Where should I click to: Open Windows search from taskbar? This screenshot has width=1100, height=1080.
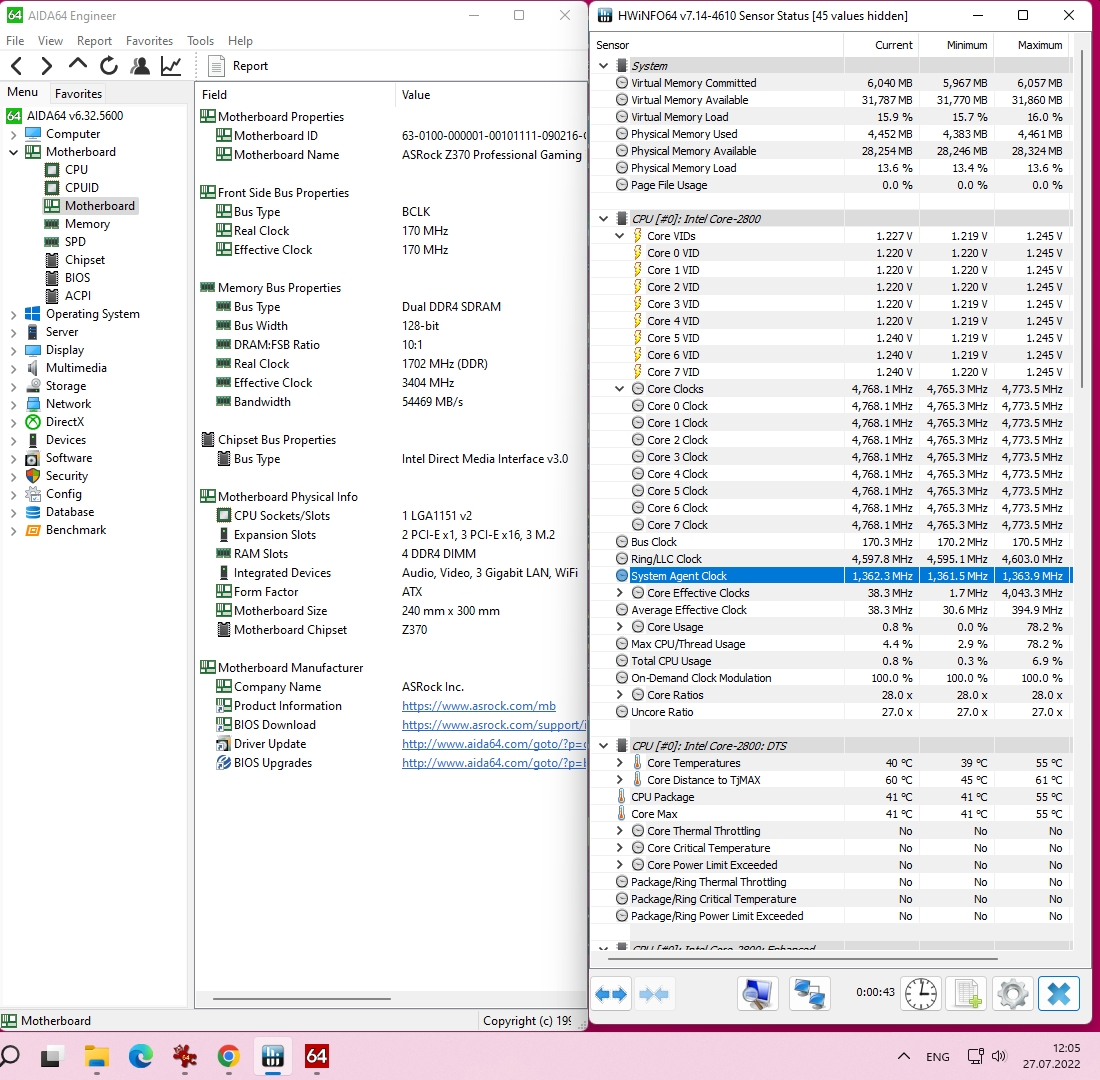coord(10,1056)
